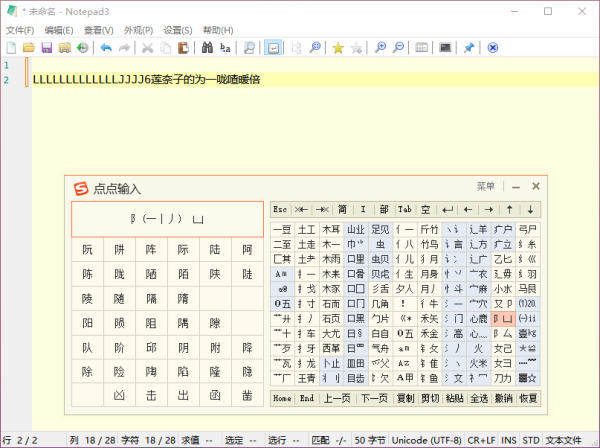600x448 pixels.
Task: Select the 刀力 radical group
Action: [503, 378]
